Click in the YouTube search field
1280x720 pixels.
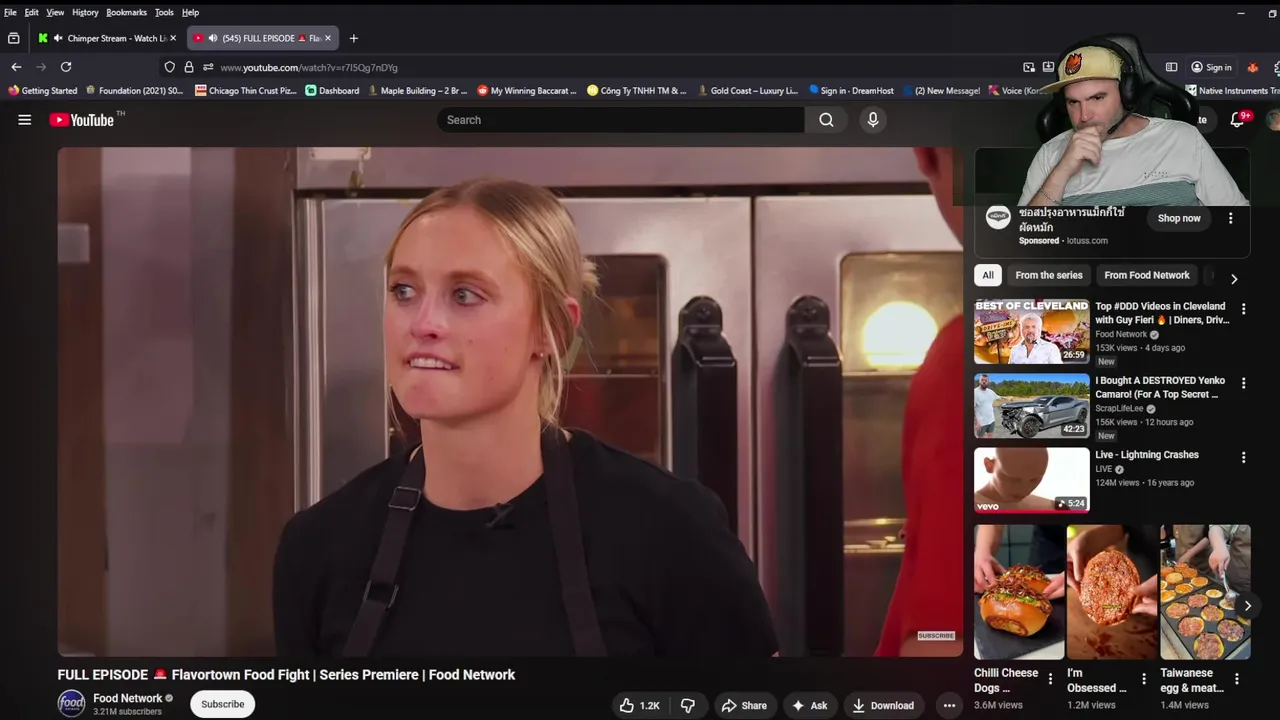[620, 120]
